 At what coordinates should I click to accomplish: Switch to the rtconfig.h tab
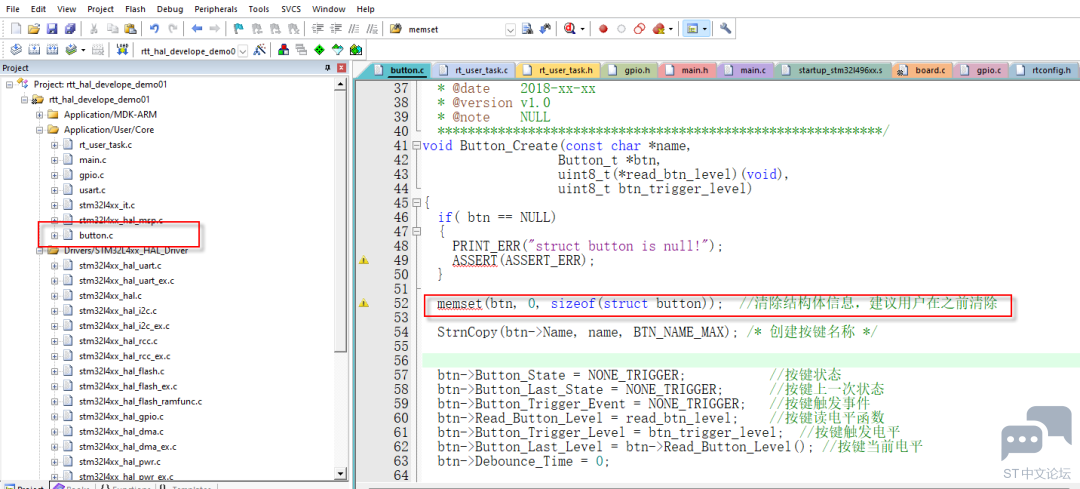(1043, 70)
